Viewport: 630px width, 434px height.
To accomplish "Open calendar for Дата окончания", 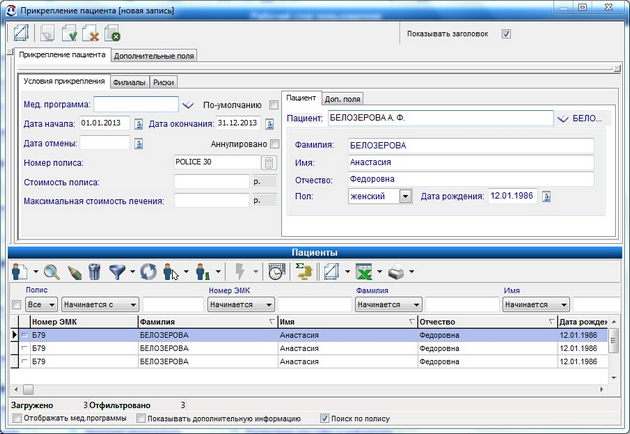I will (270, 124).
